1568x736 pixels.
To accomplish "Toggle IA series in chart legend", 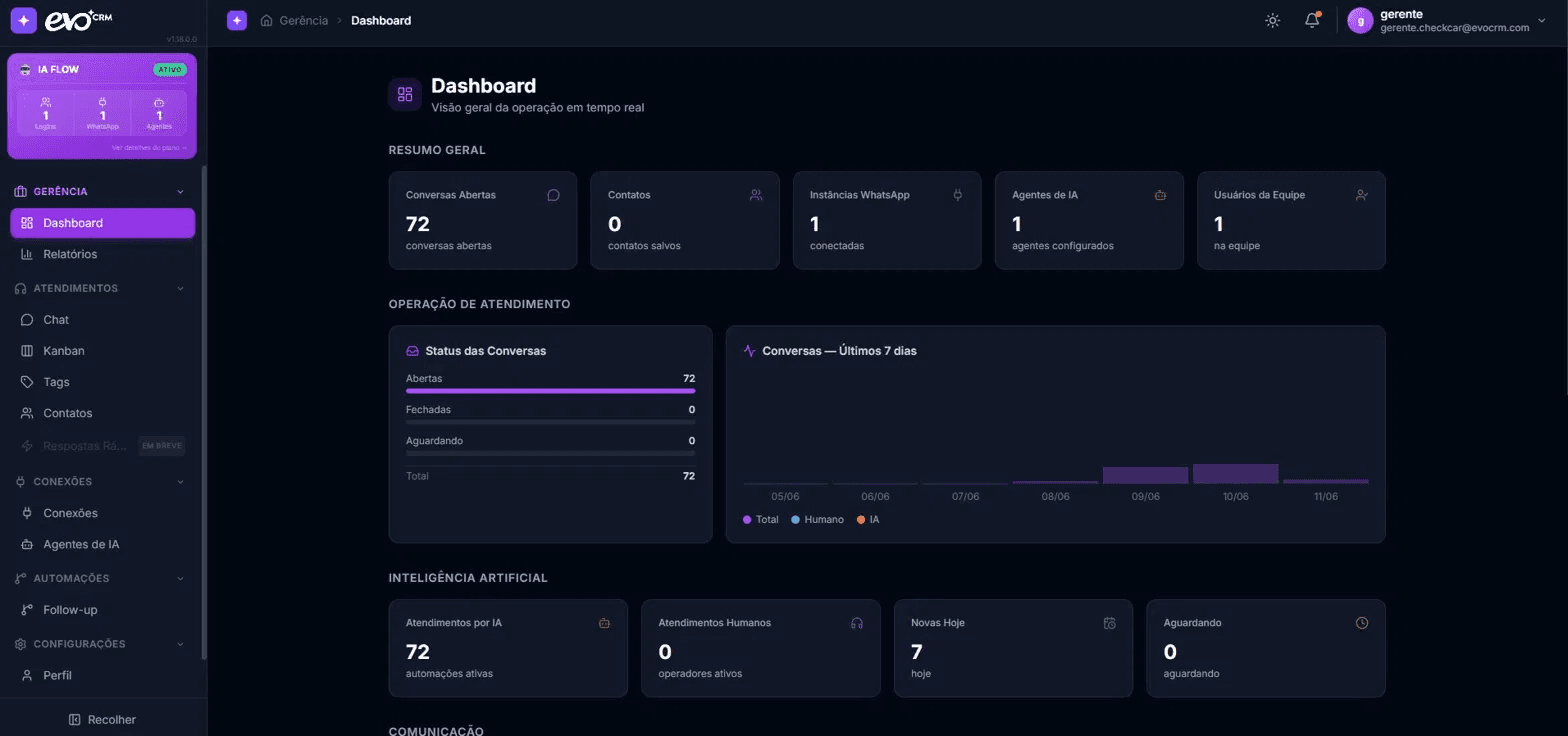I will pos(868,520).
